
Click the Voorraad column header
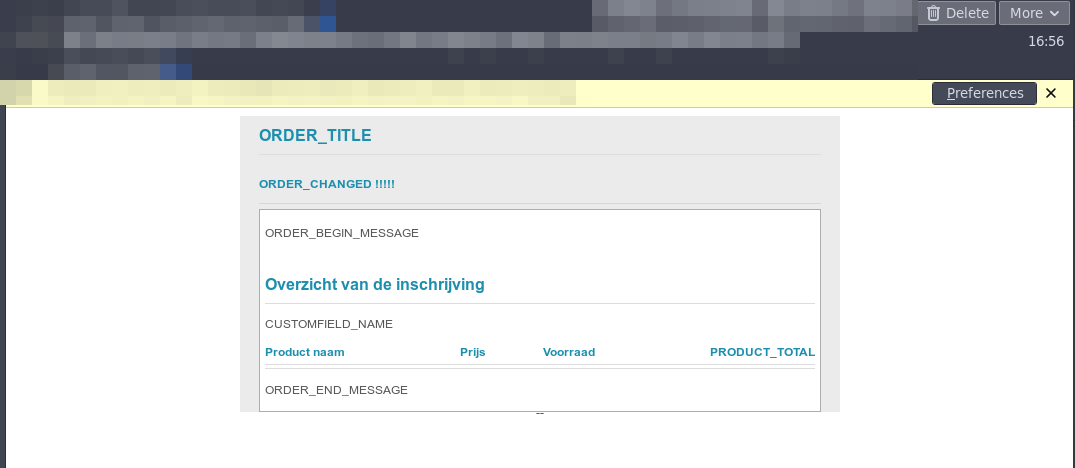pyautogui.click(x=568, y=352)
